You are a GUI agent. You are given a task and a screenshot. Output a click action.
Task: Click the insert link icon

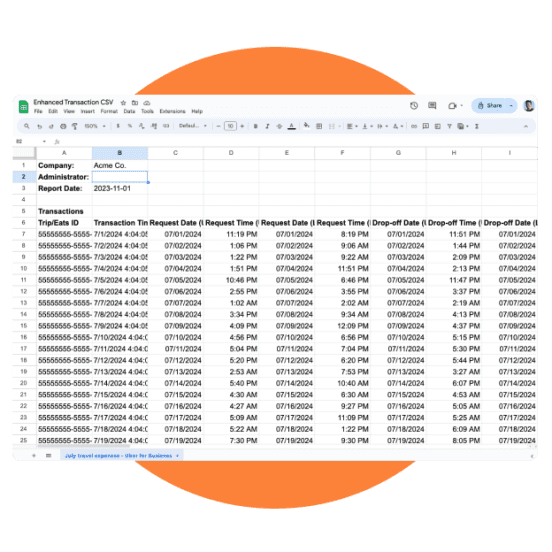click(x=414, y=126)
